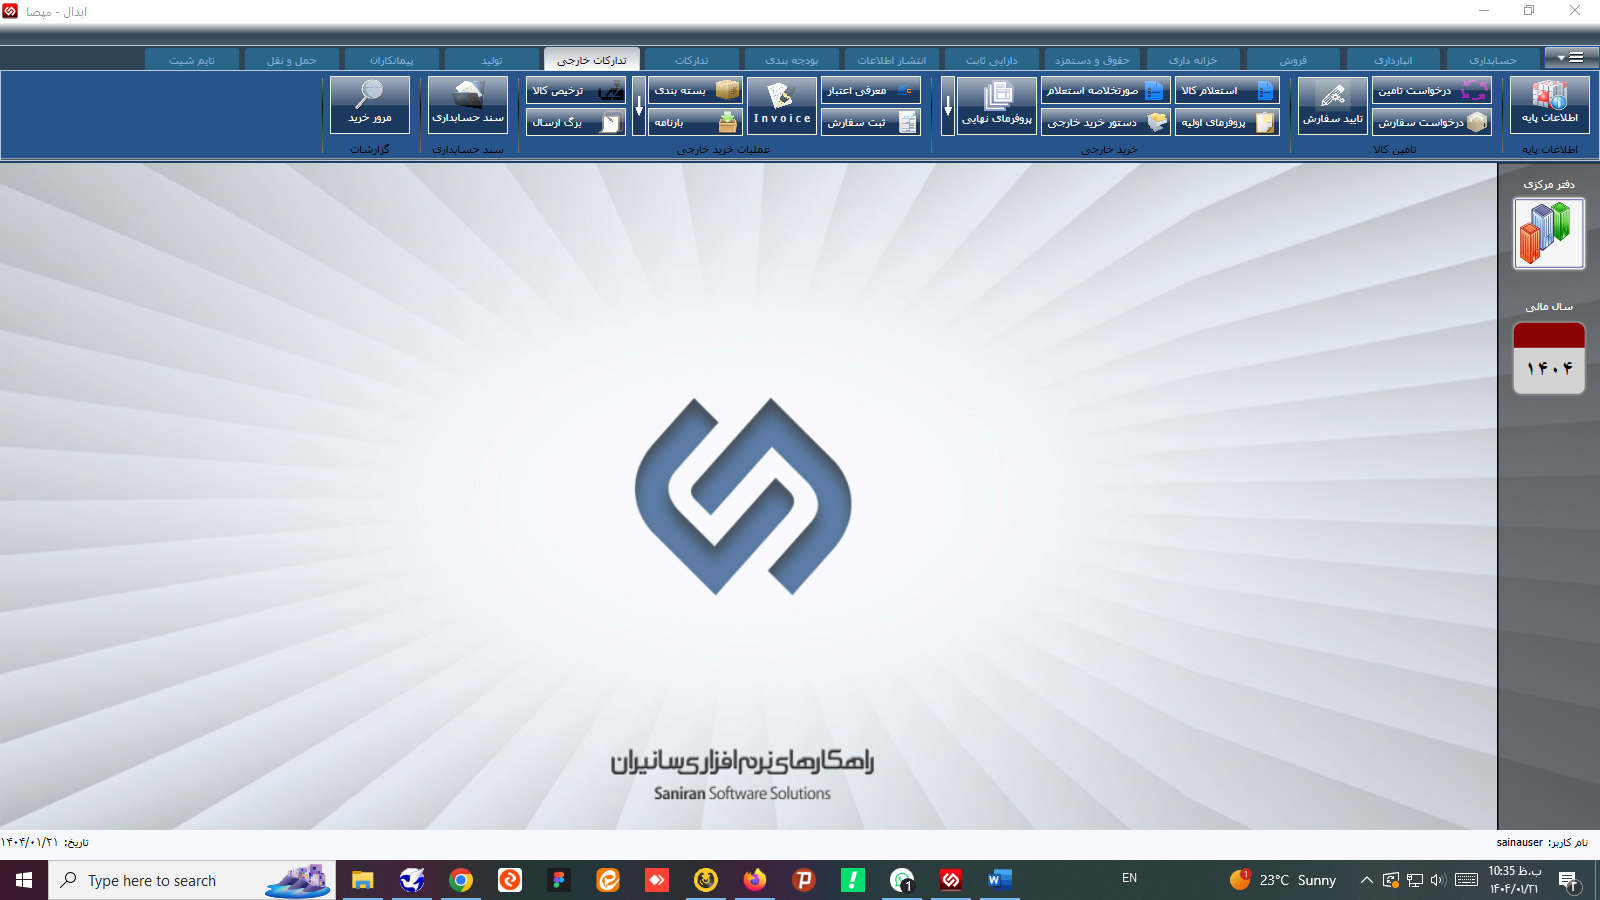Click معرفی اعتبار (credit introduction) button
Screen dimensions: 1600x900
871,91
